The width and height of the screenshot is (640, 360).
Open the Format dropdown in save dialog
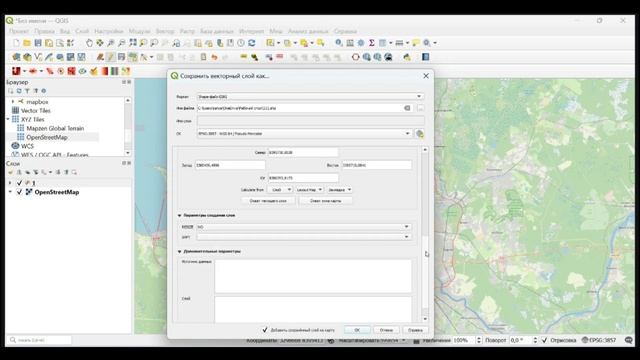pyautogui.click(x=310, y=97)
